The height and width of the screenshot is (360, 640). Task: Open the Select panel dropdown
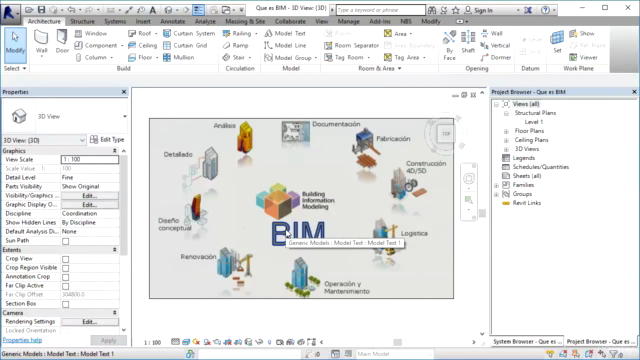pyautogui.click(x=15, y=69)
